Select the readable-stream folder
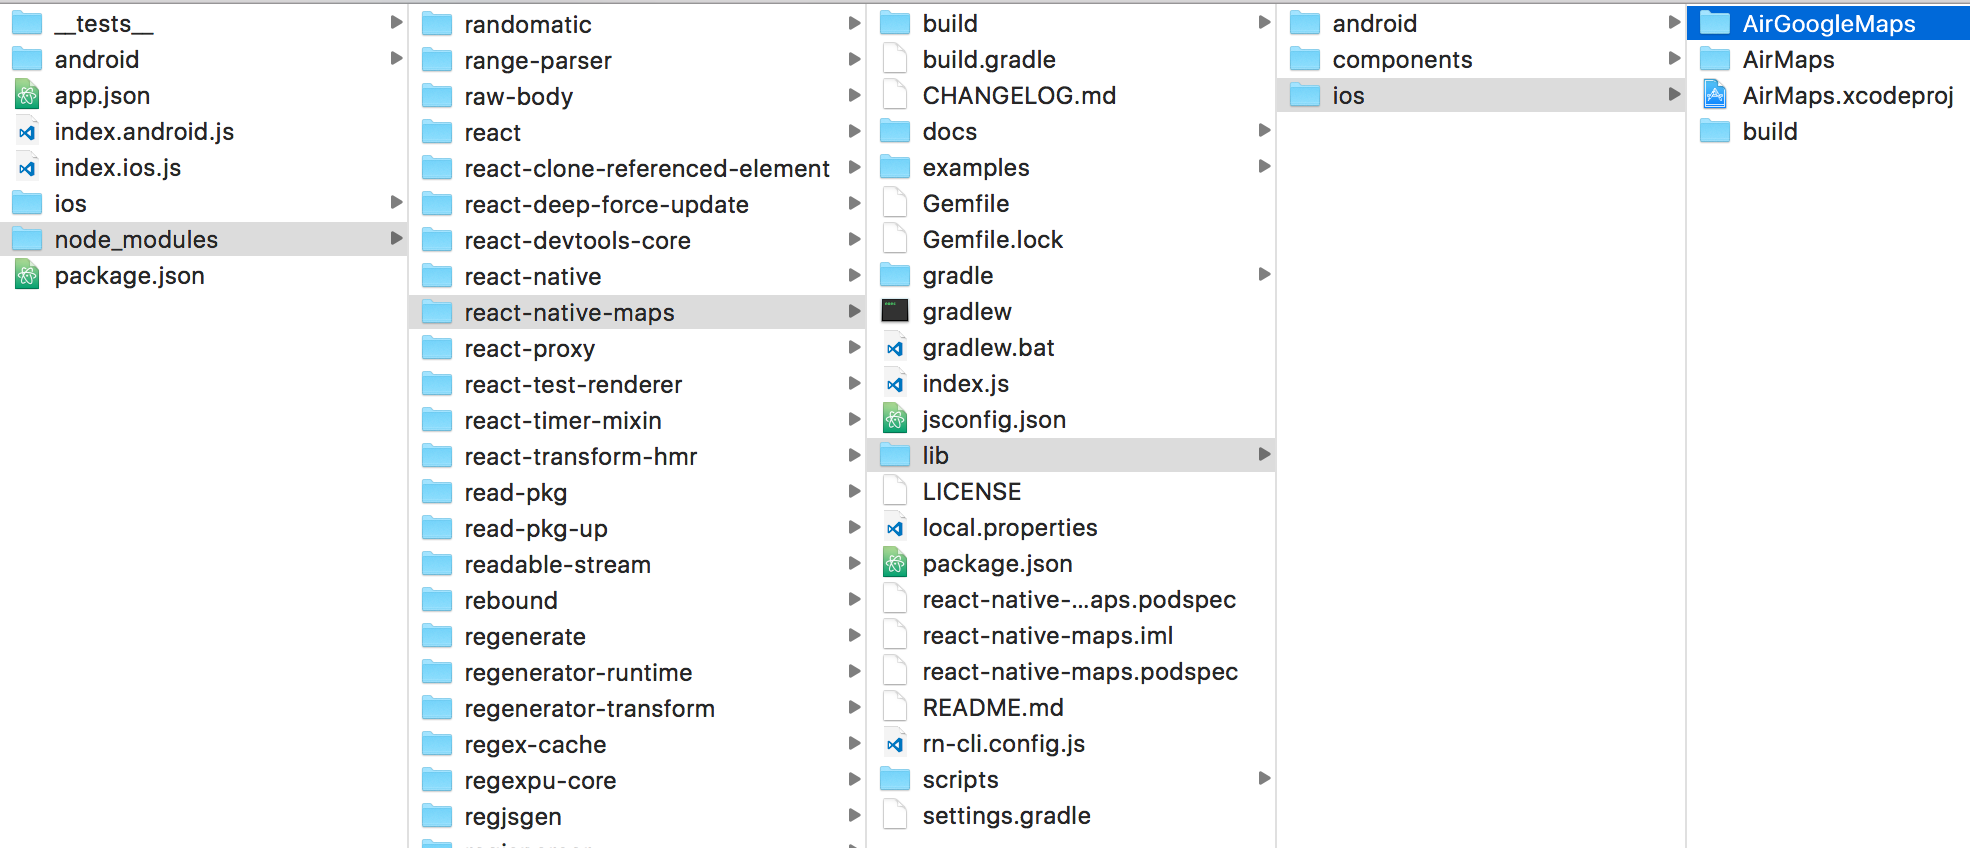Image resolution: width=1970 pixels, height=848 pixels. point(638,564)
